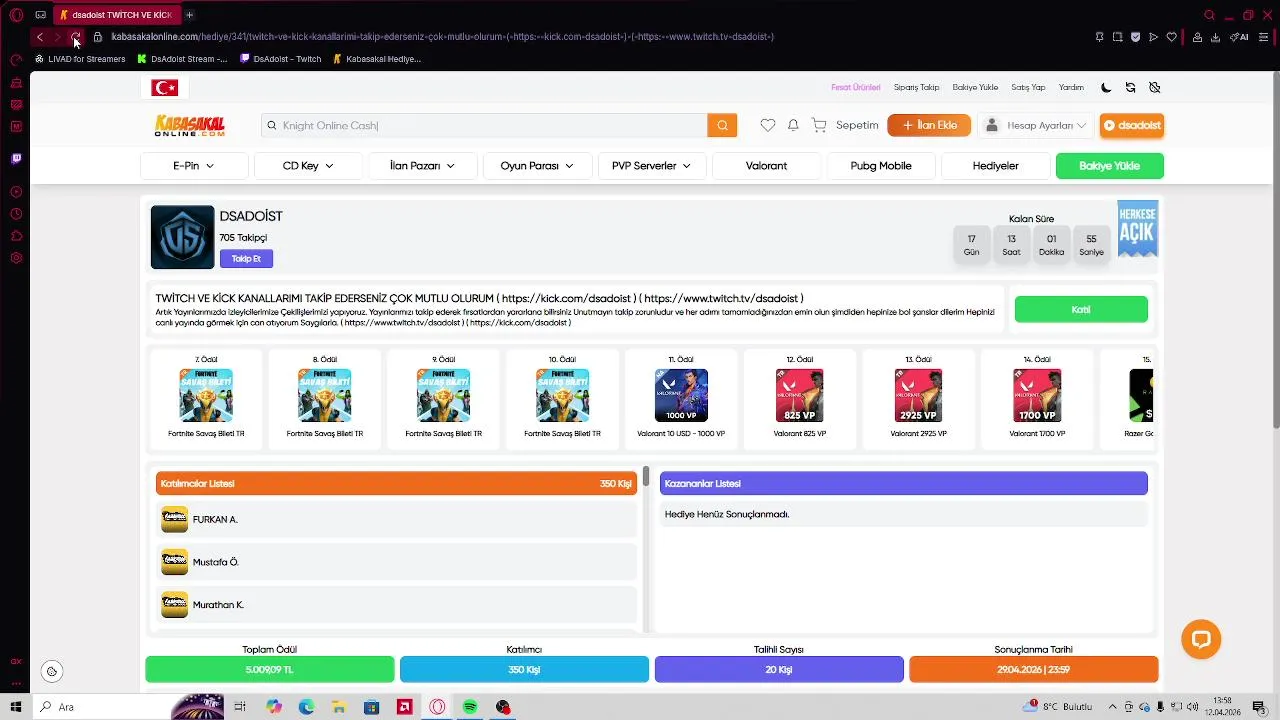Viewport: 1280px width, 720px height.
Task: Toggle dark mode moon icon
Action: [1106, 88]
